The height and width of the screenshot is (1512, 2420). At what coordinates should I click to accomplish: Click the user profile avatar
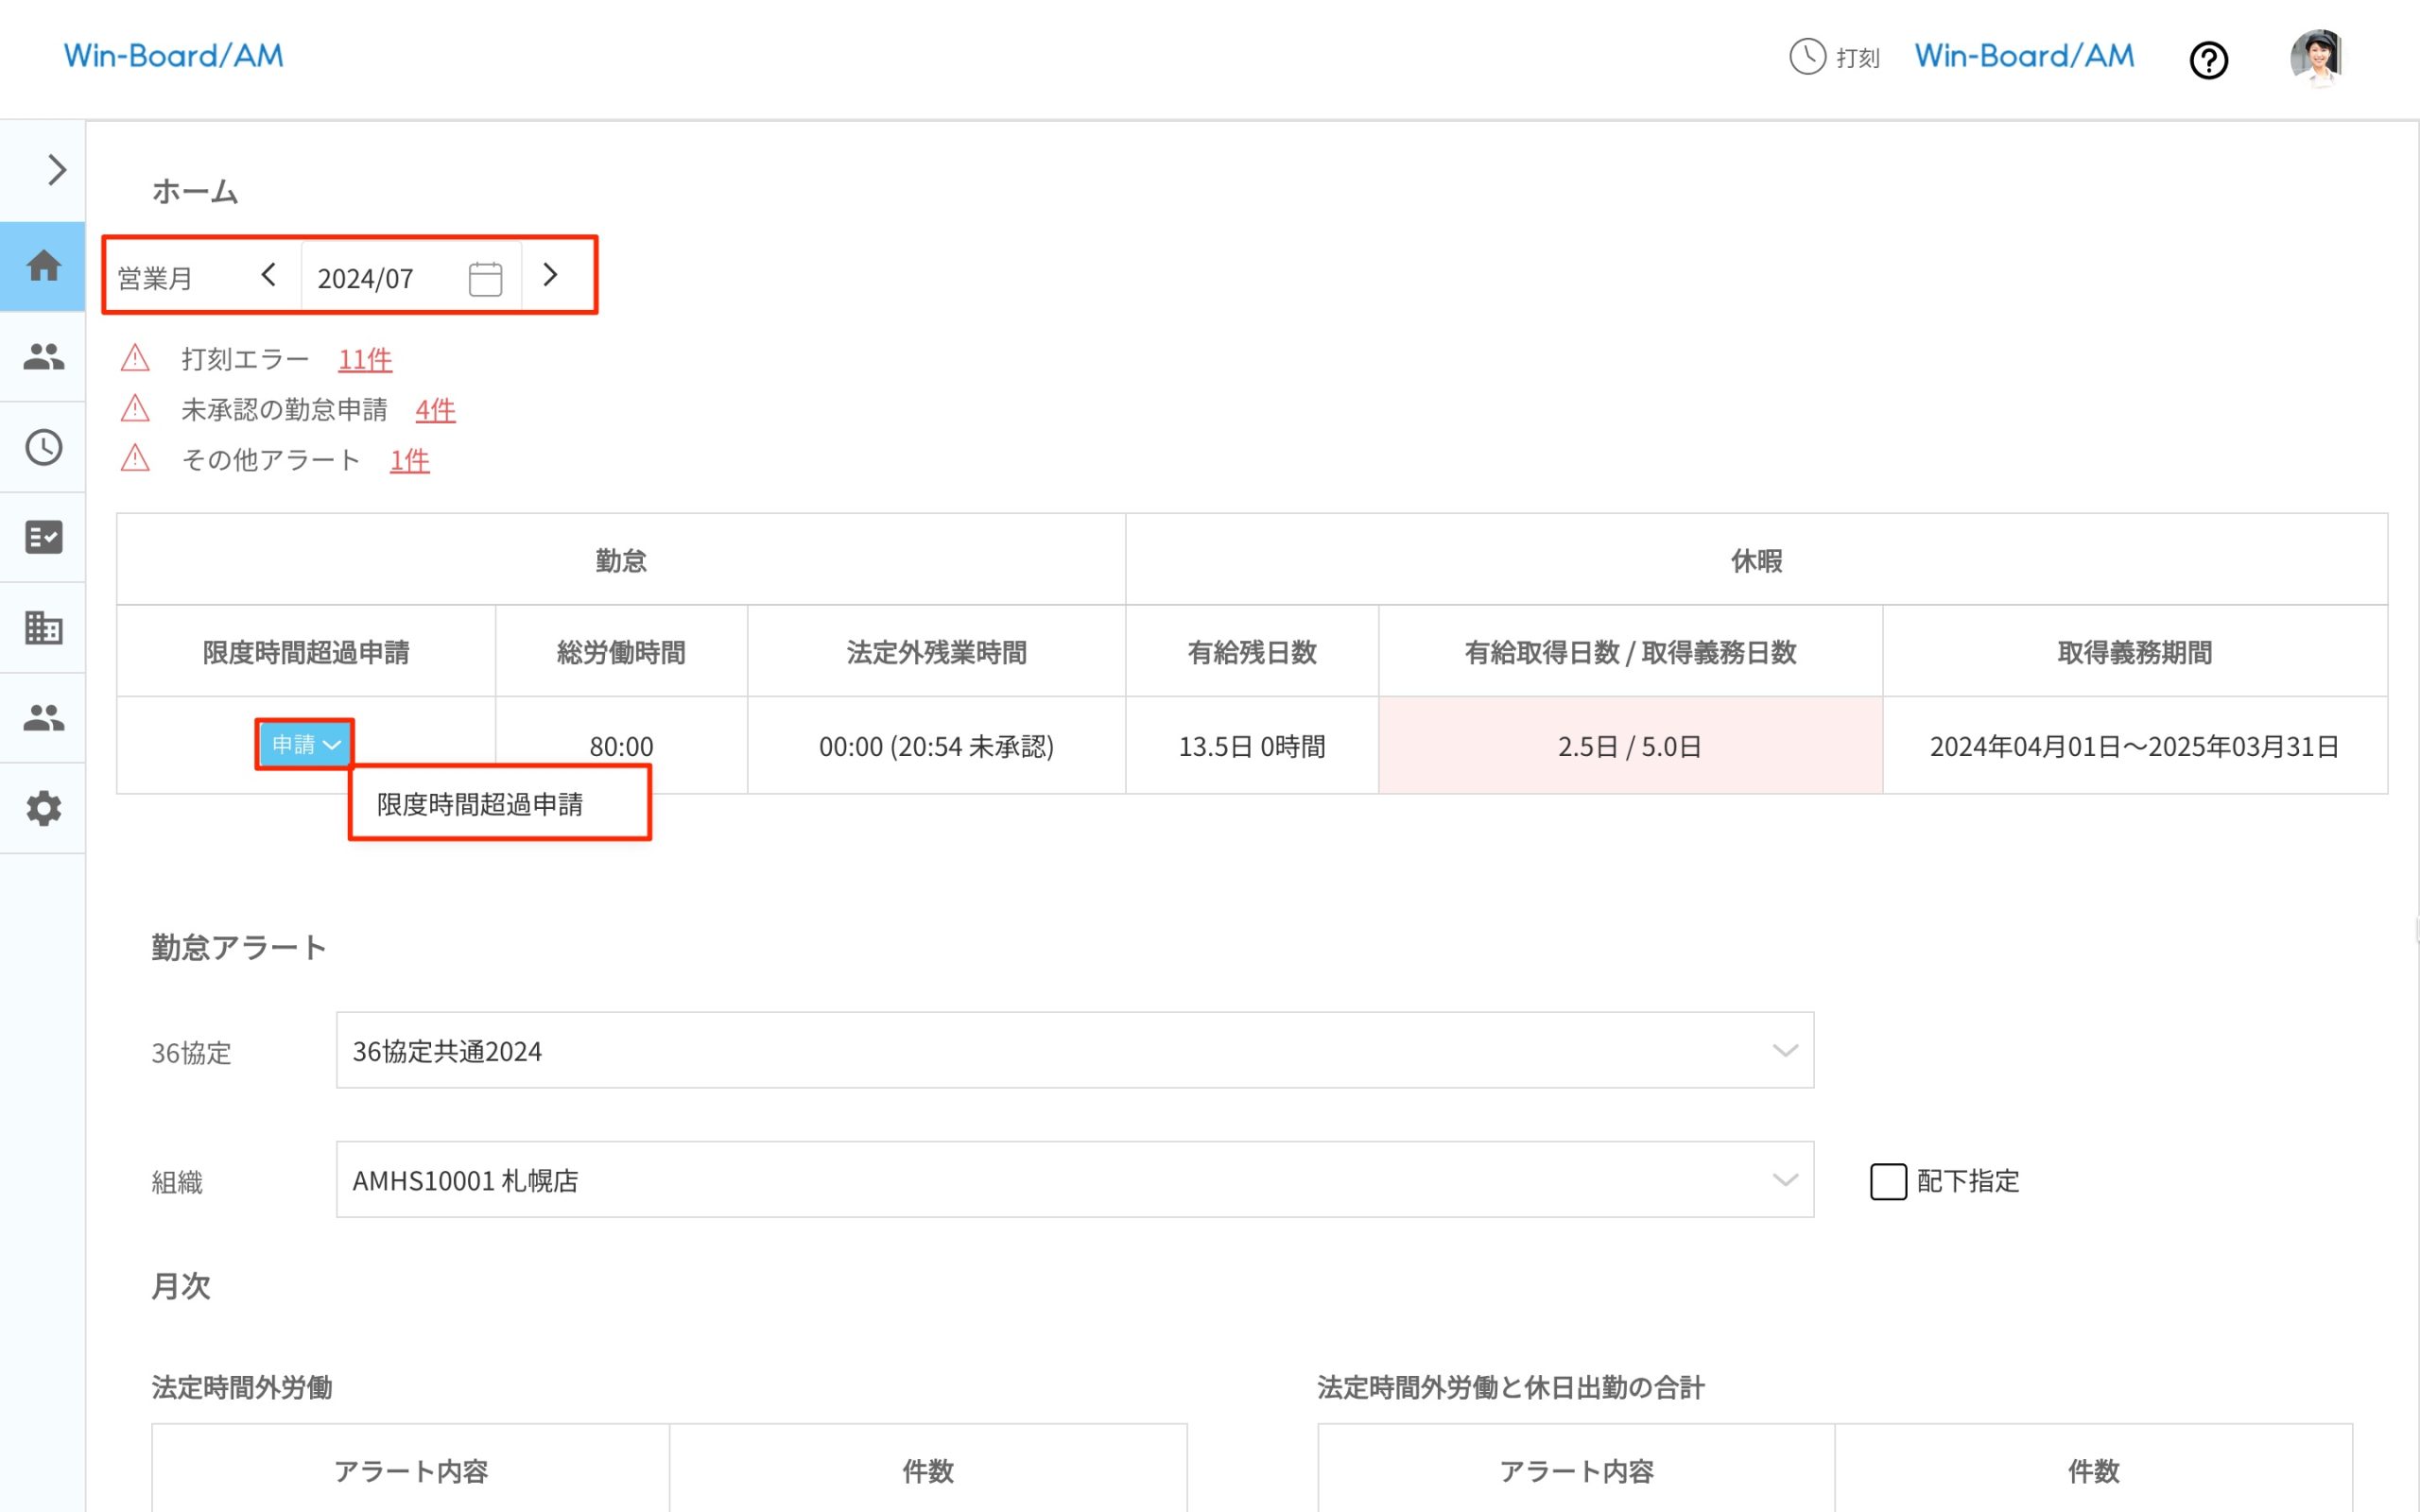tap(2317, 57)
